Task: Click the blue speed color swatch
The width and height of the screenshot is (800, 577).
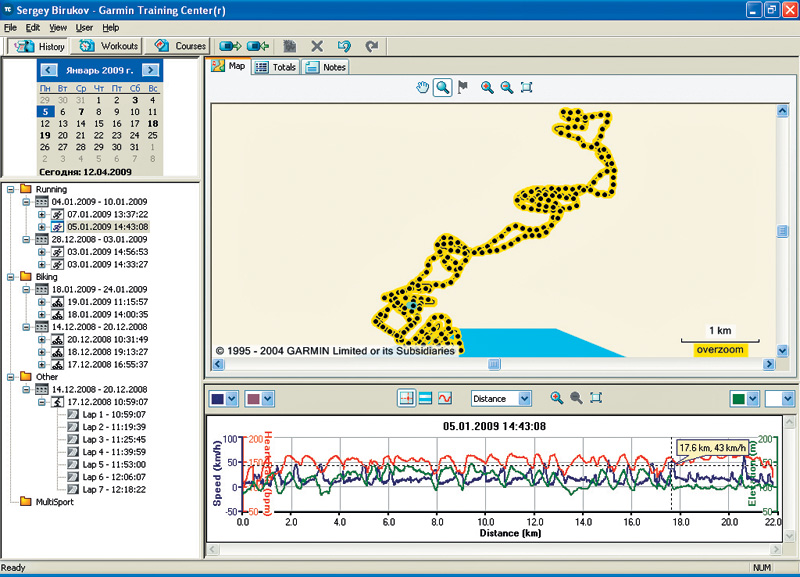Action: pos(217,398)
